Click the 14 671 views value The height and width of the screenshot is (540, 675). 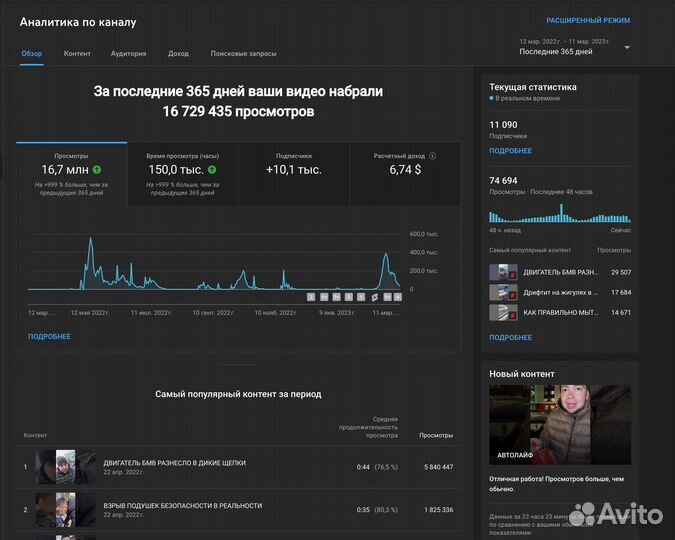click(x=621, y=312)
